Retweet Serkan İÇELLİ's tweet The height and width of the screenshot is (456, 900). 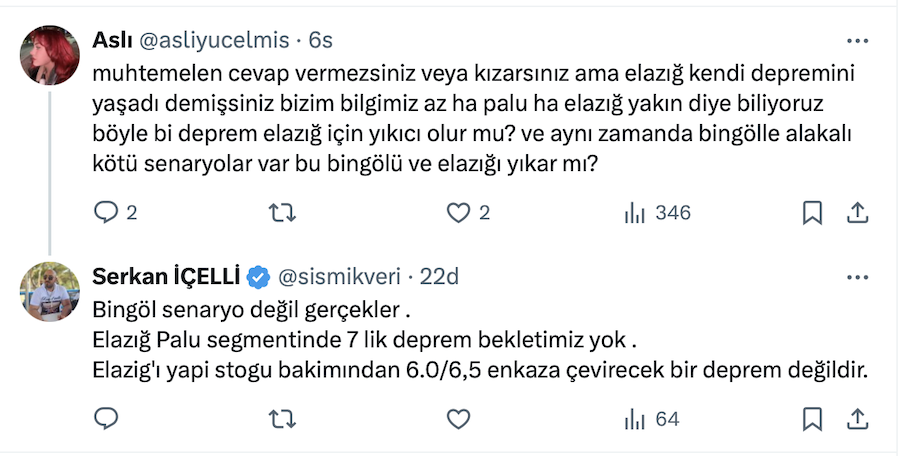point(283,419)
